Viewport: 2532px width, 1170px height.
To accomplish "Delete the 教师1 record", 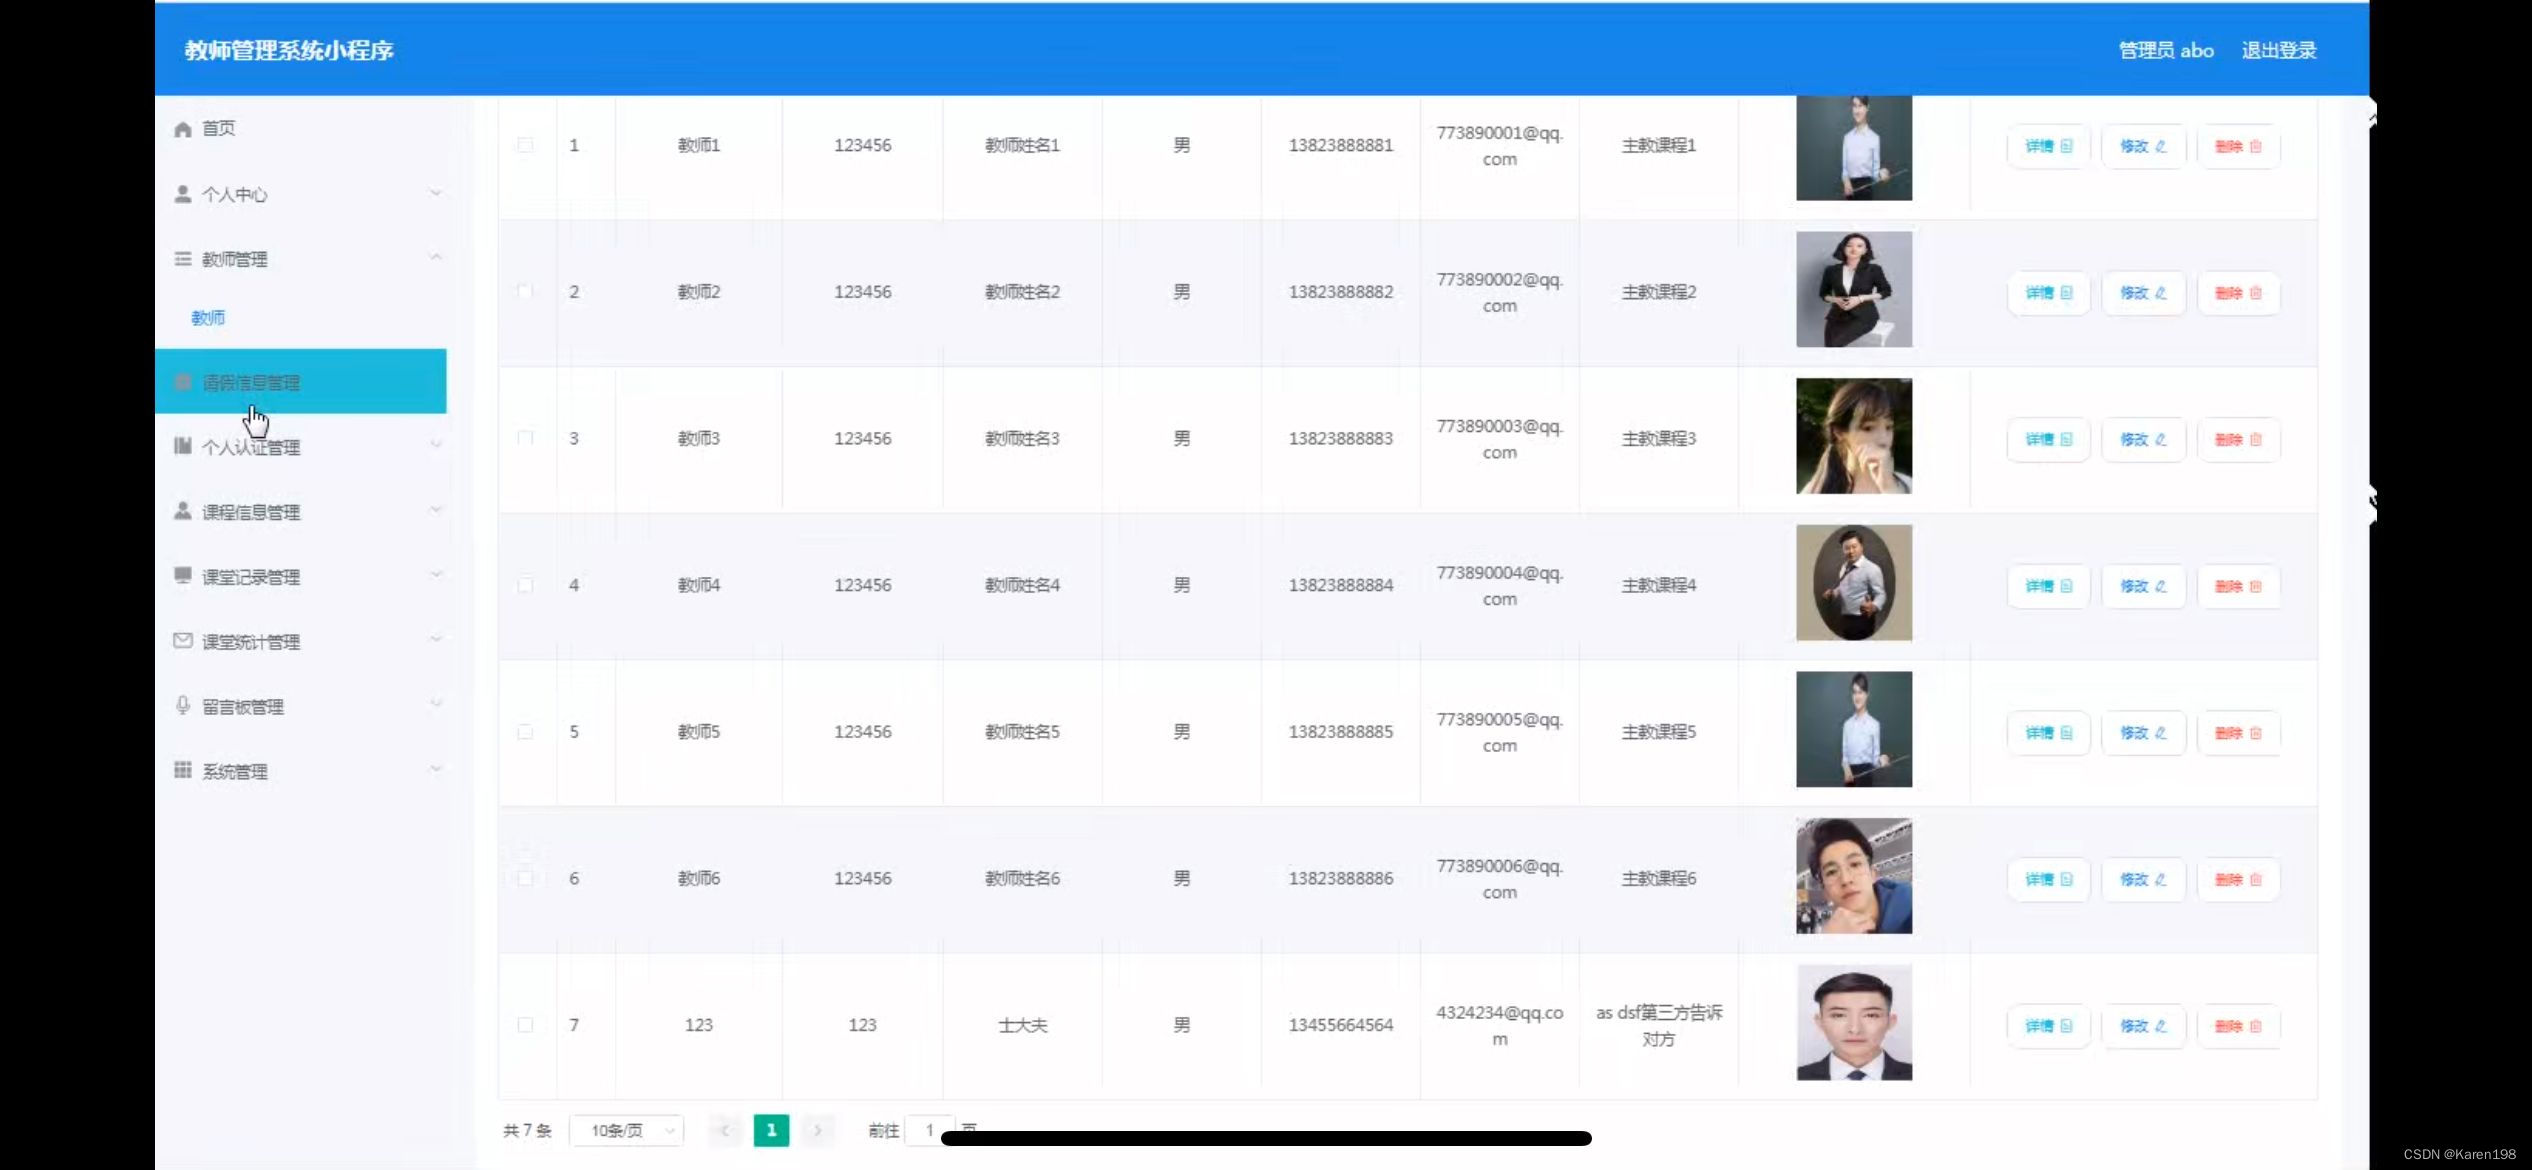I will tap(2238, 146).
